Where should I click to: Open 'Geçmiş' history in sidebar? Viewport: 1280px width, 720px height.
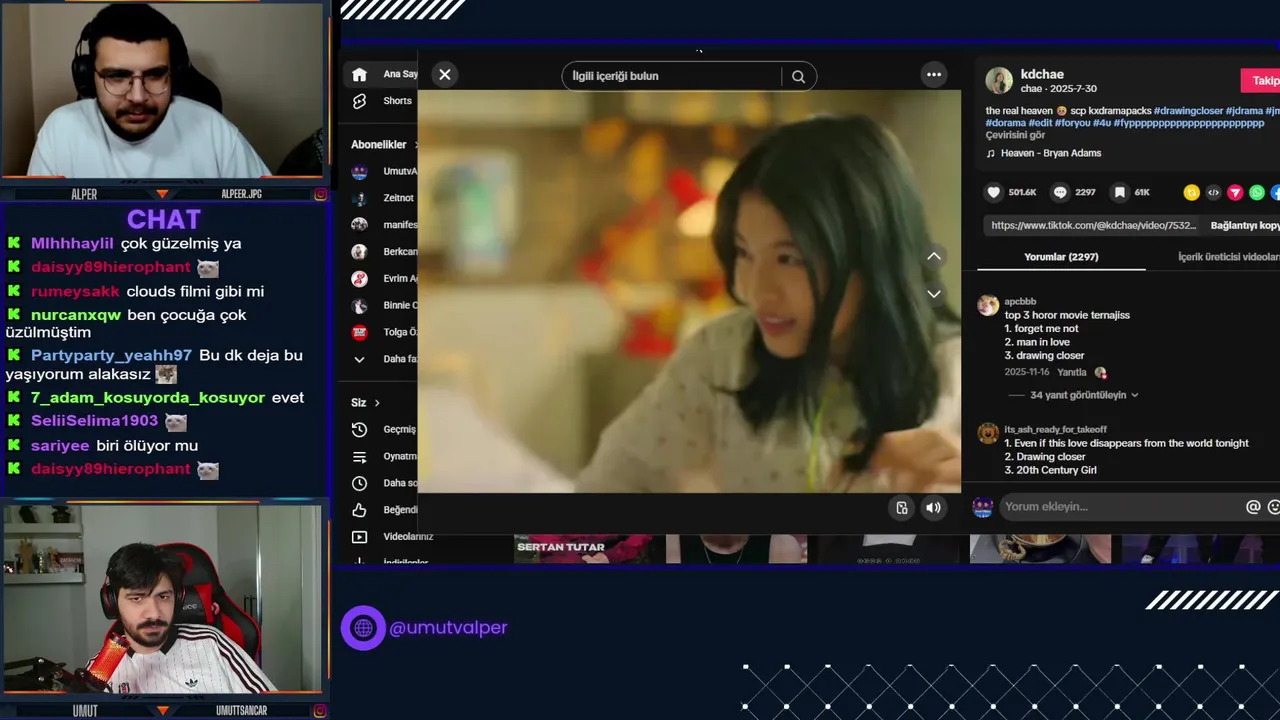(385, 429)
